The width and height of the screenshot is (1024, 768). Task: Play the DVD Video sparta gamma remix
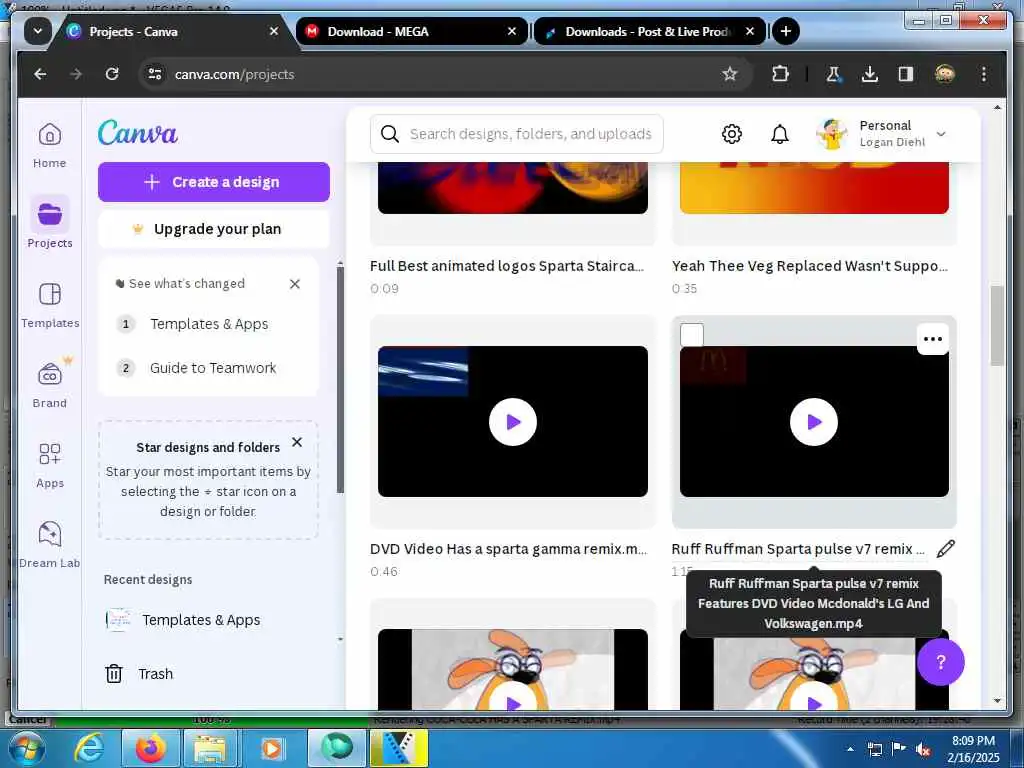tap(513, 422)
